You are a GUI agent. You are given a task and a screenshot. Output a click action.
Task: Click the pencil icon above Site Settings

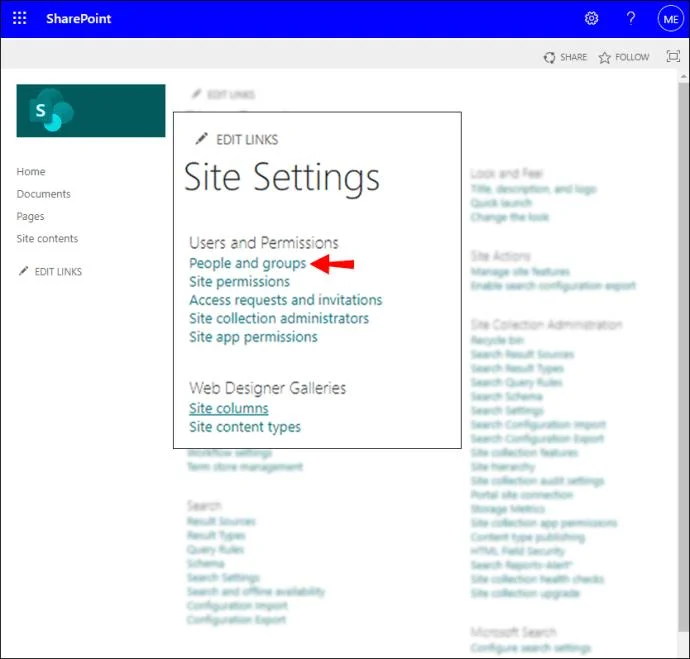coord(201,139)
